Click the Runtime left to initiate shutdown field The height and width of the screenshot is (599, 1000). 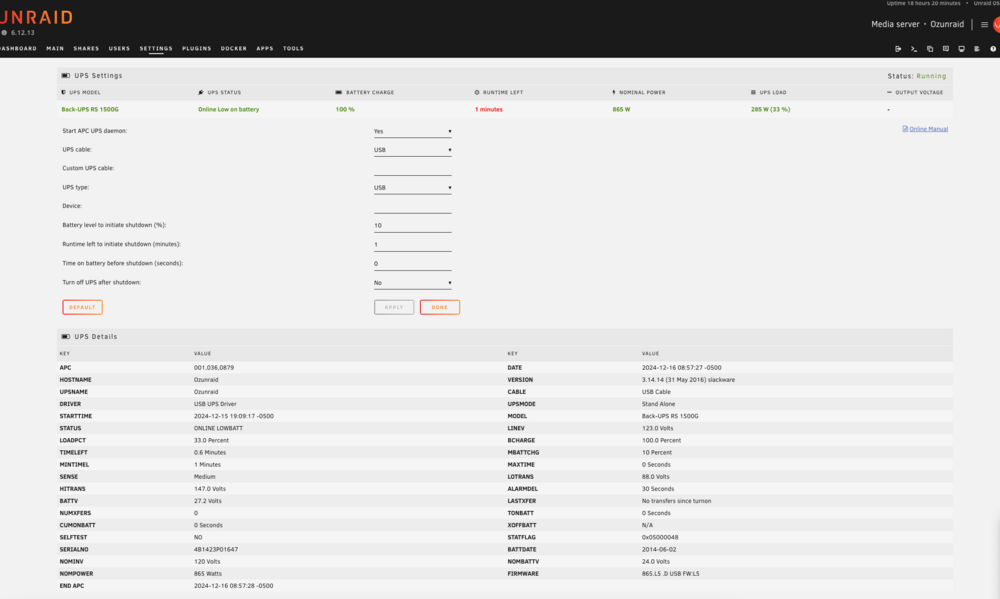(x=413, y=245)
